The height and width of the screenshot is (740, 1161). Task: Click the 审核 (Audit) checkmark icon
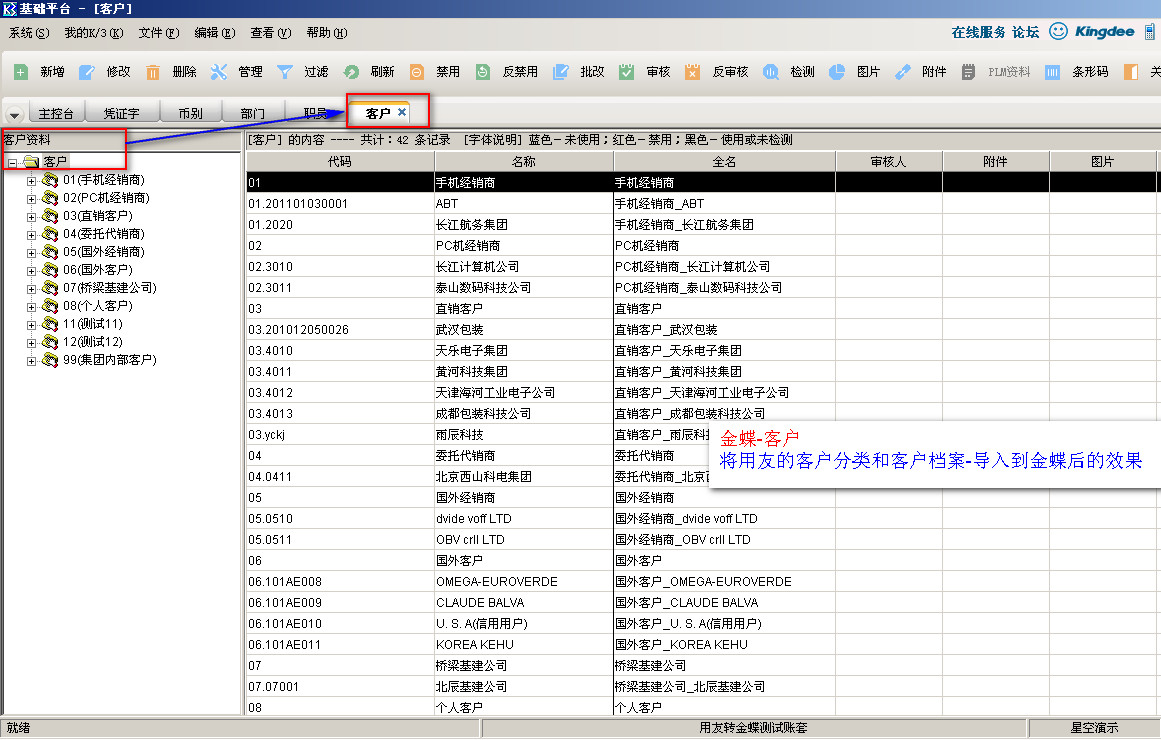(x=627, y=72)
